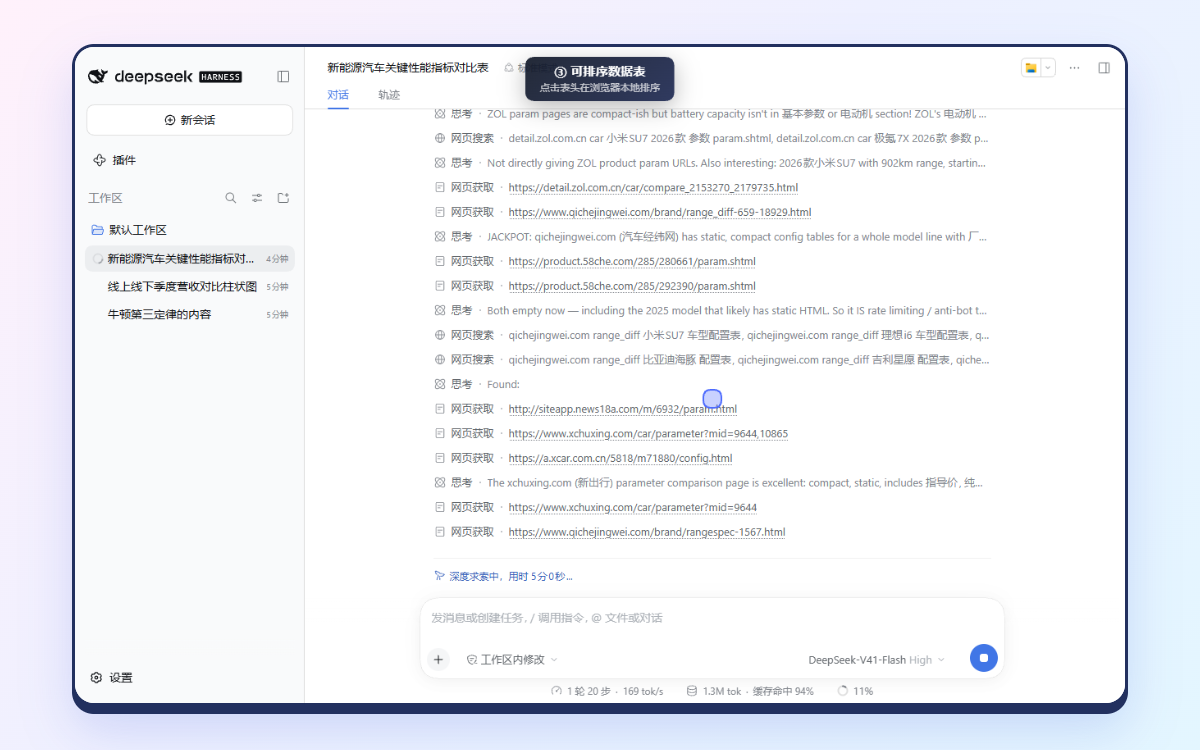Expand thinking row 'Not directly giving ZOL product'
The width and height of the screenshot is (1200, 750).
coord(711,163)
